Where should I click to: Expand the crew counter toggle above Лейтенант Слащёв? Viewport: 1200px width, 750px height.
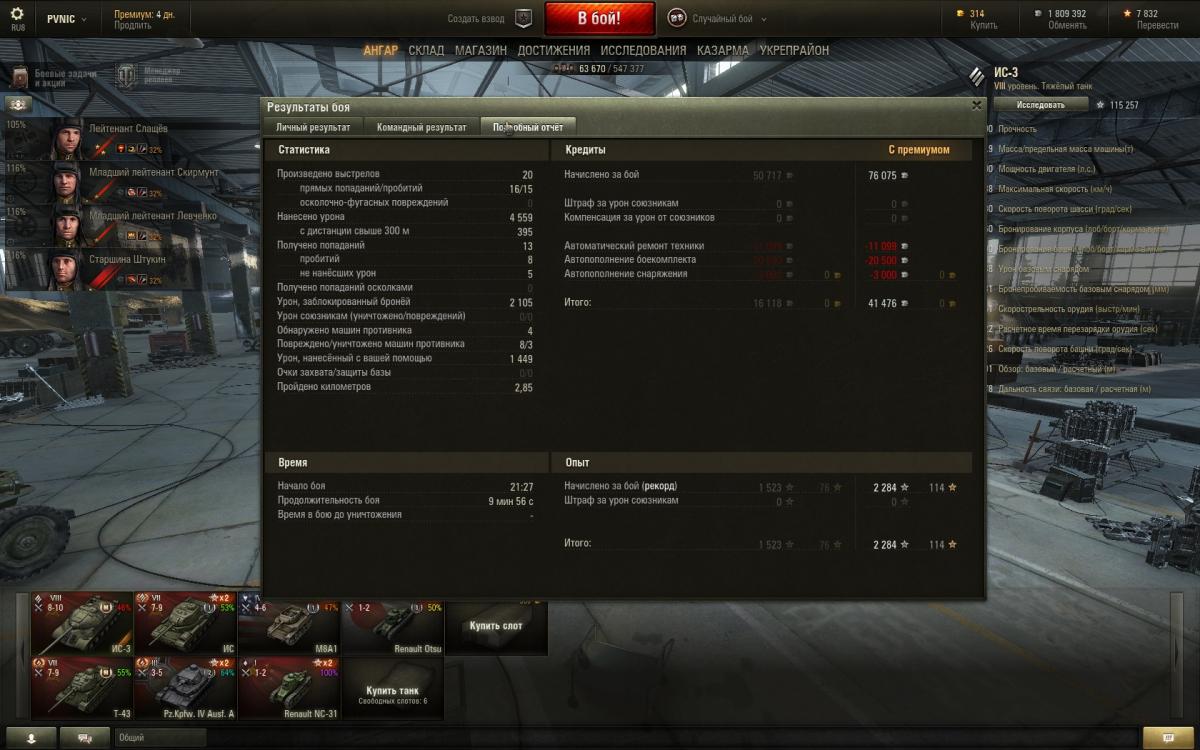tap(19, 104)
